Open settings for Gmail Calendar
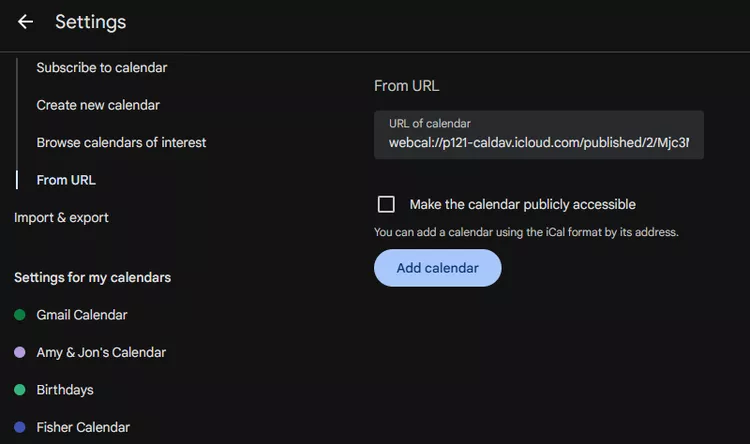 82,315
